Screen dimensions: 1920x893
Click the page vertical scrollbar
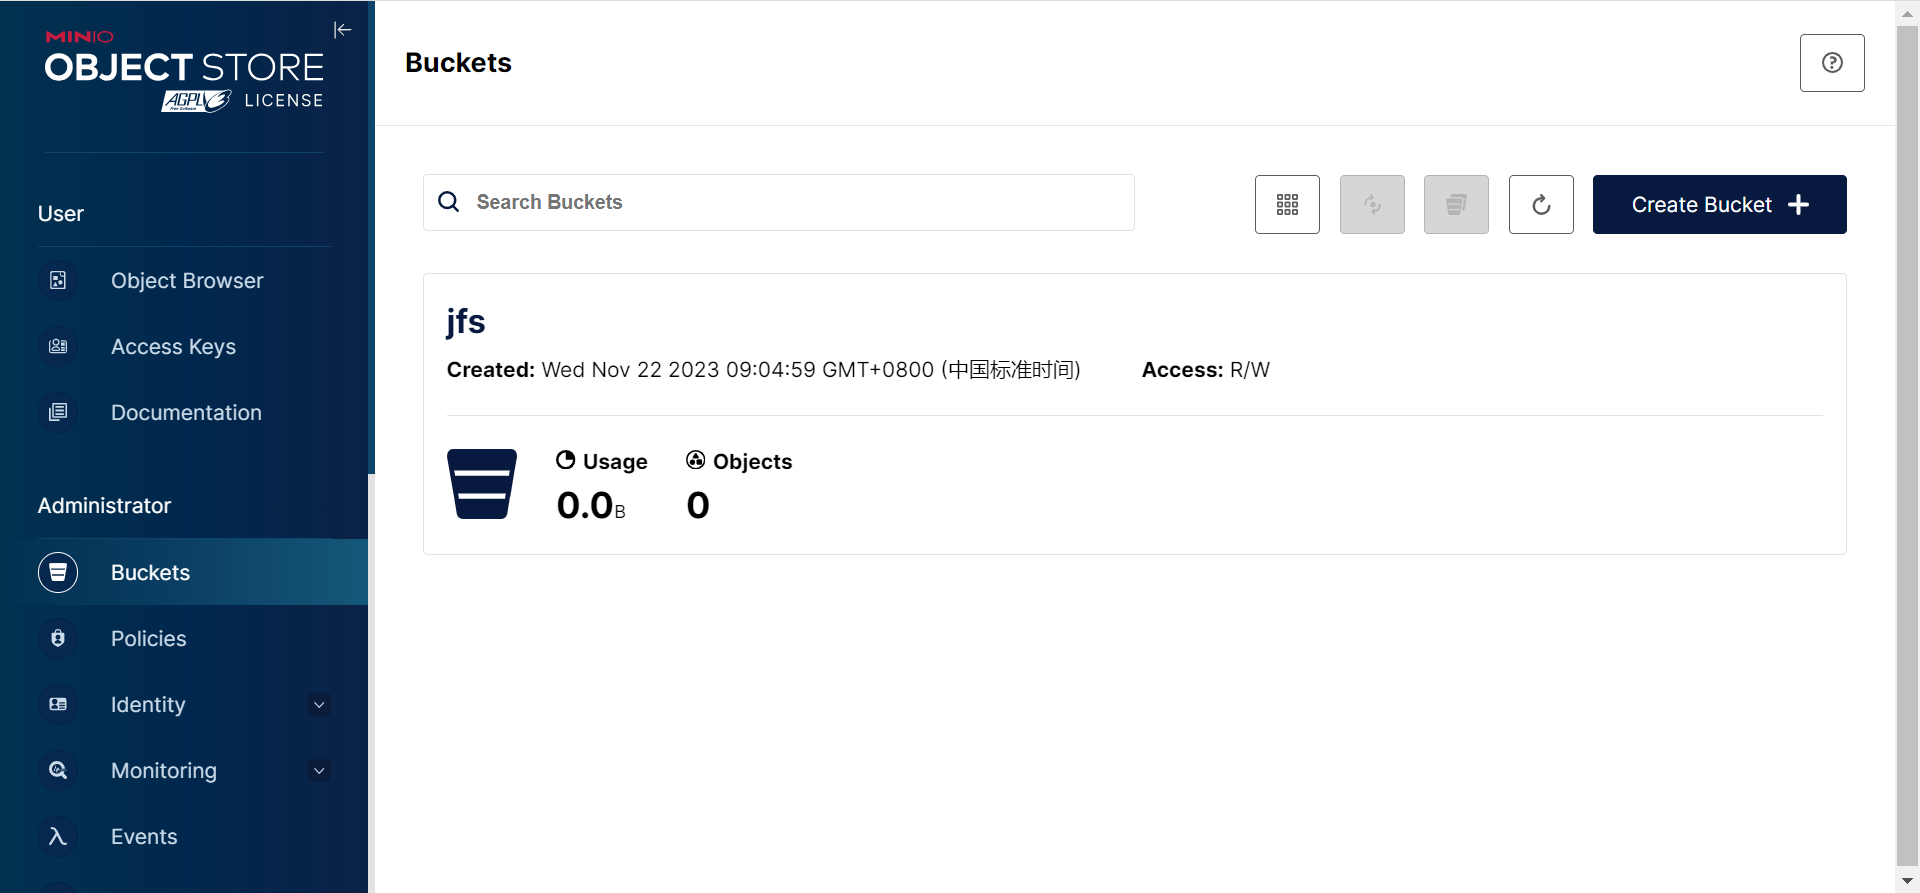1907,446
